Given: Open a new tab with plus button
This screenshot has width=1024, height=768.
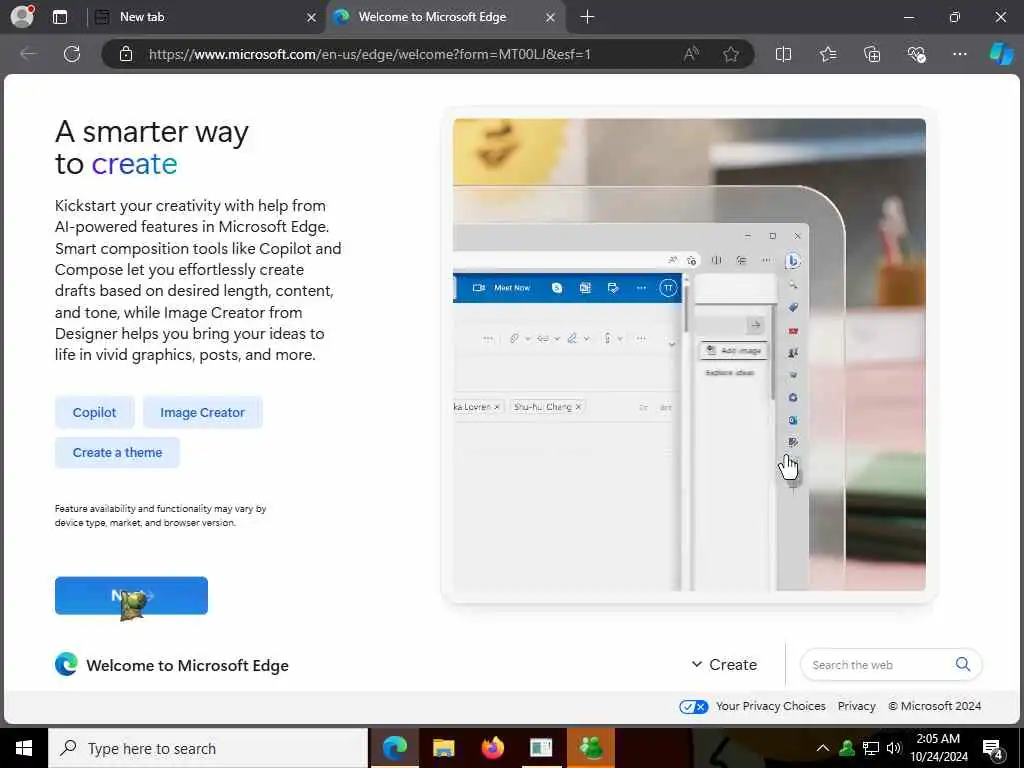Looking at the screenshot, I should click(x=587, y=17).
